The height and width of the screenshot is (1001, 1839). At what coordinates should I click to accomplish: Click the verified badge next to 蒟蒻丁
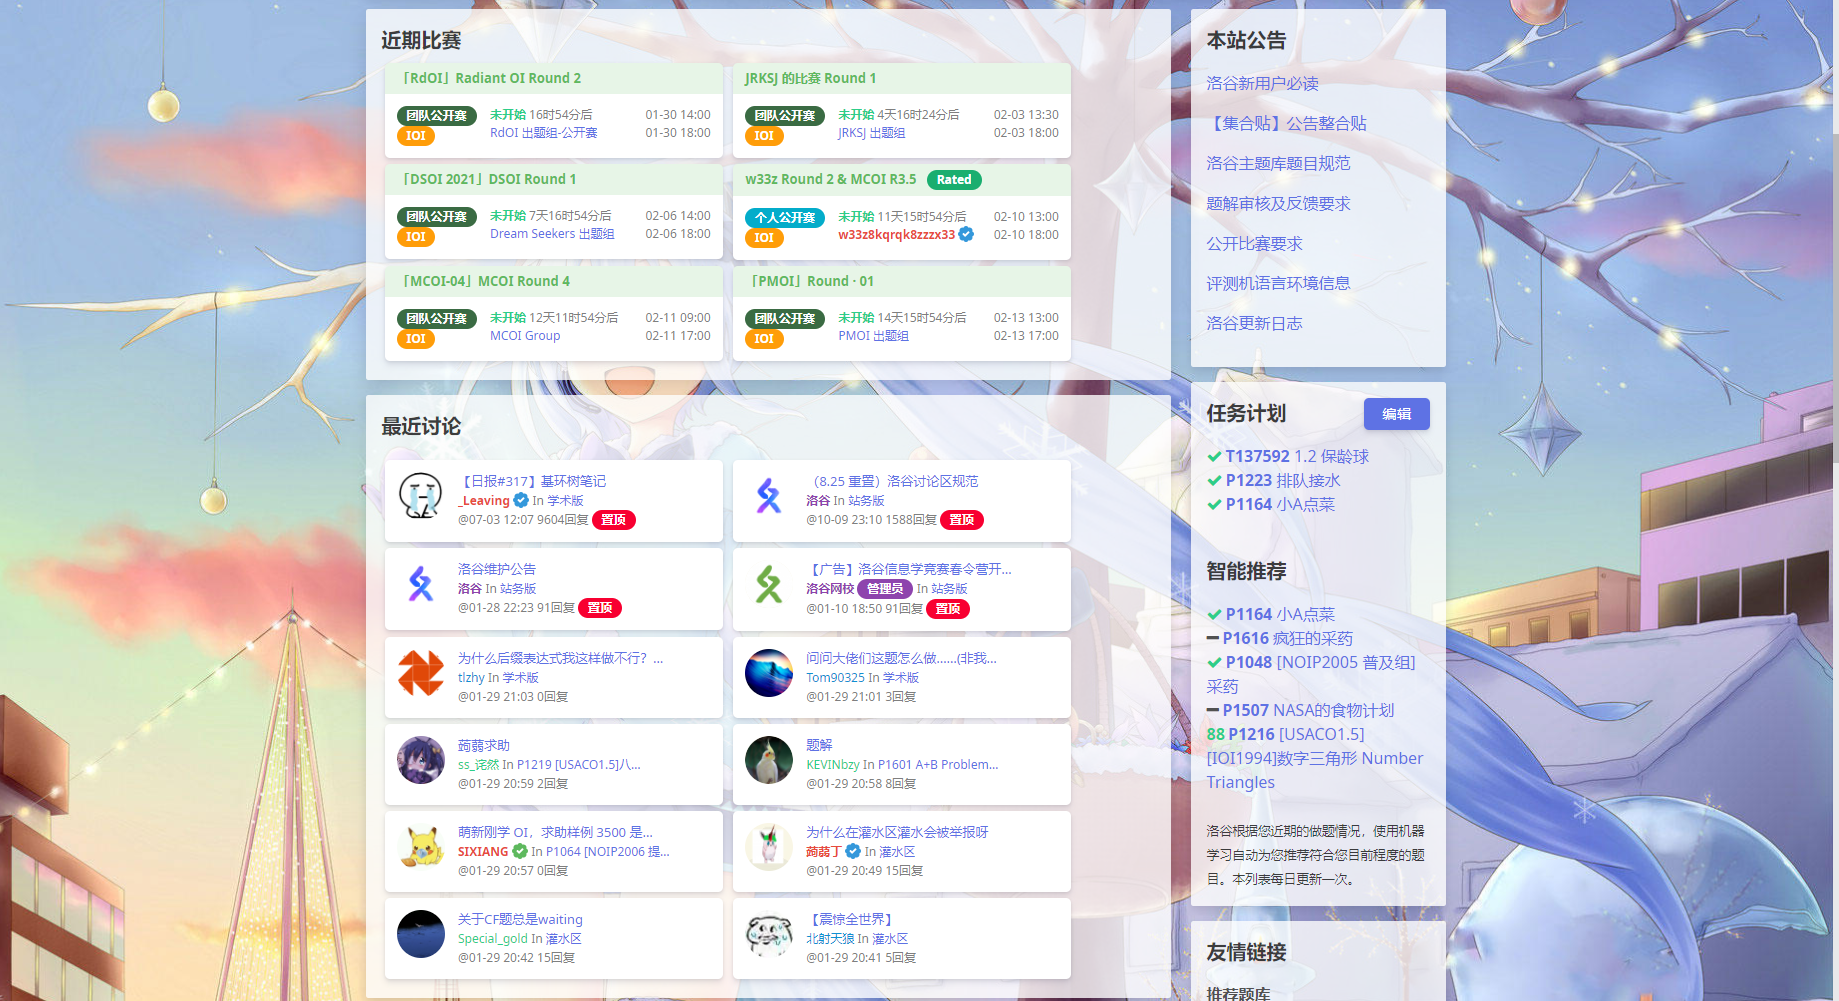coord(853,851)
